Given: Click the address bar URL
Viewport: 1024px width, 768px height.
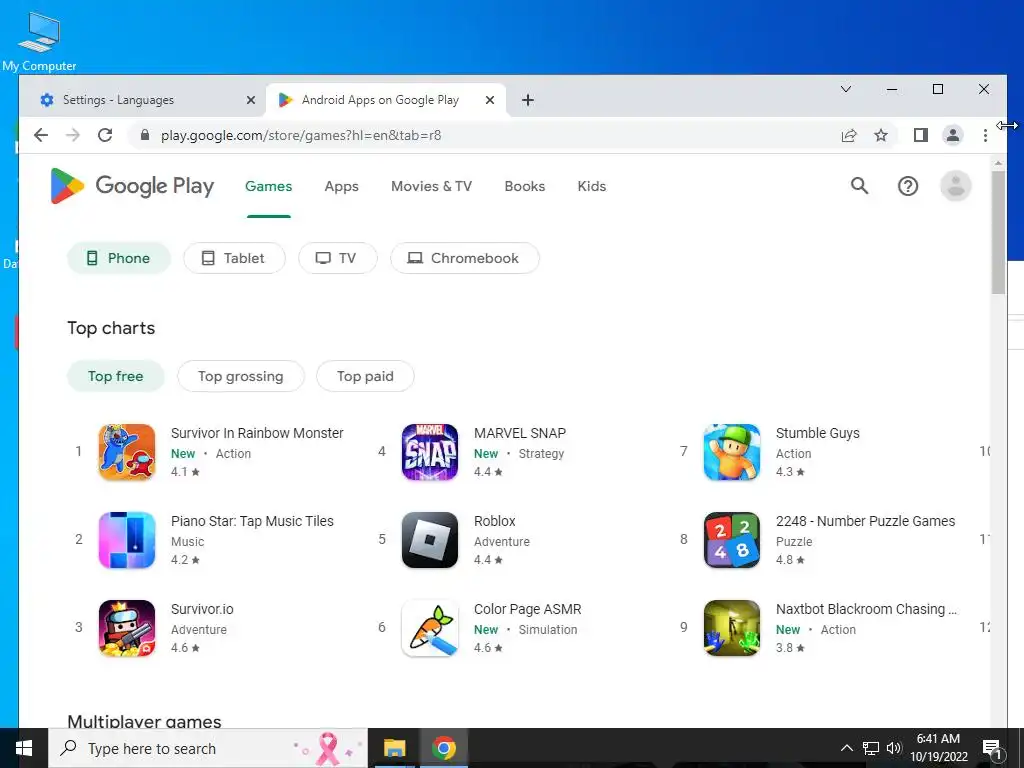Looking at the screenshot, I should (x=301, y=135).
